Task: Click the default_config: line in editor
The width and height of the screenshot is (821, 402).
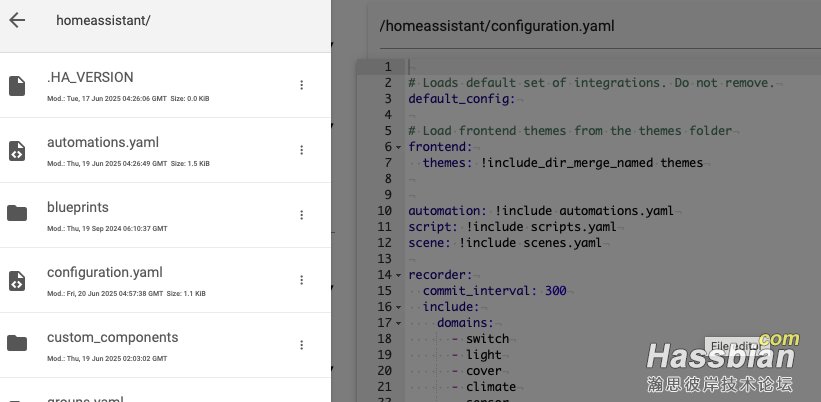Action: (x=462, y=99)
